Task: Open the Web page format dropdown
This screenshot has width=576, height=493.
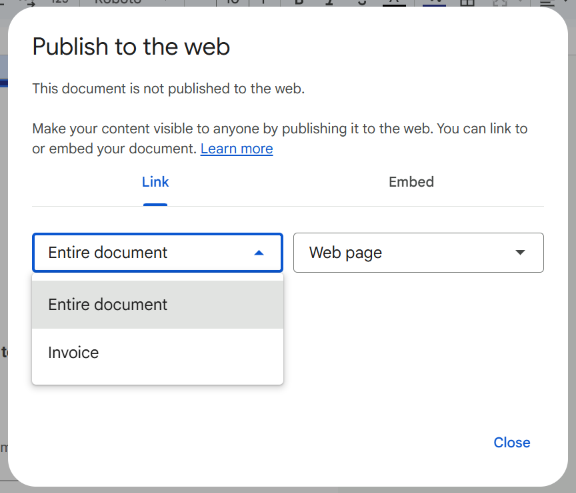Action: pos(418,253)
